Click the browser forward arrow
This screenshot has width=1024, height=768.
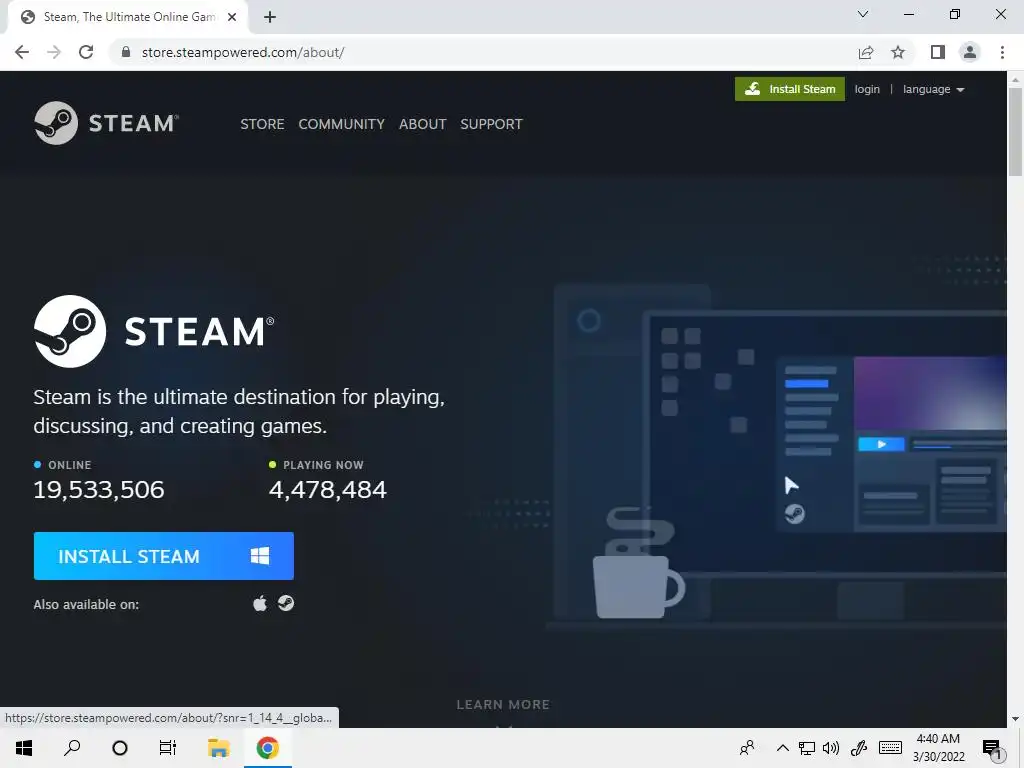coord(54,52)
